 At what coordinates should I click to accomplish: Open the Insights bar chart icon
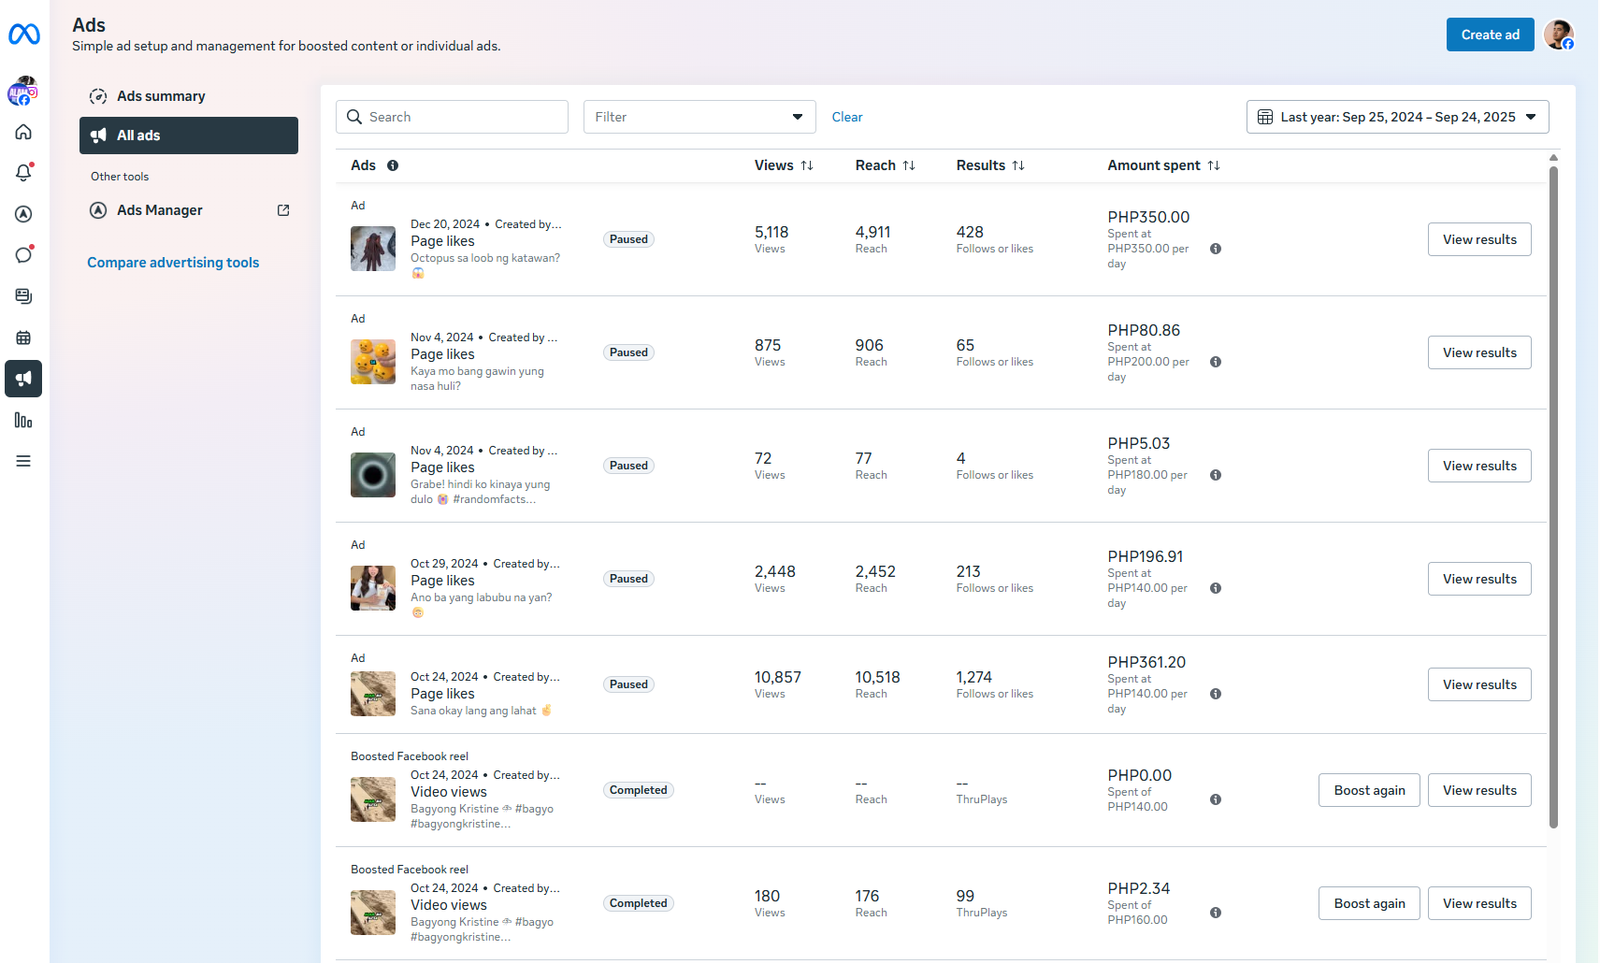[23, 420]
